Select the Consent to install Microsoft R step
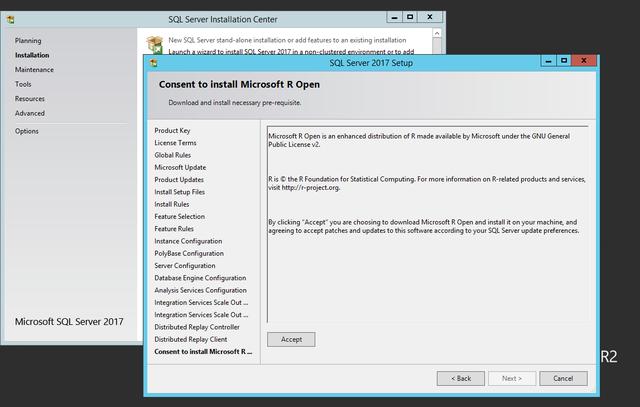Screen dimensions: 640x407 [203, 351]
